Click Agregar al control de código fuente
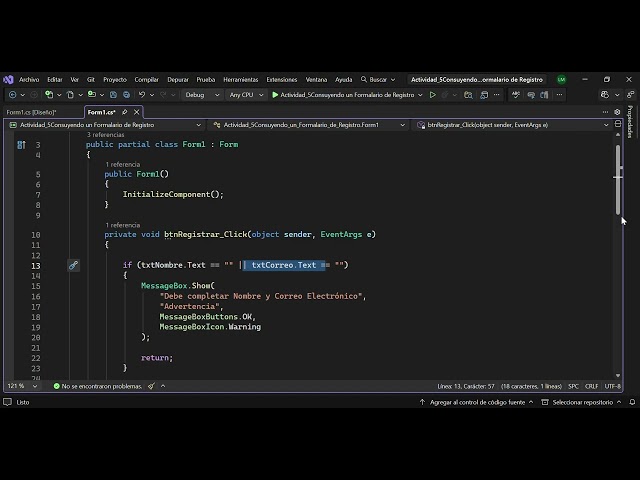This screenshot has width=640, height=480. tap(477, 402)
